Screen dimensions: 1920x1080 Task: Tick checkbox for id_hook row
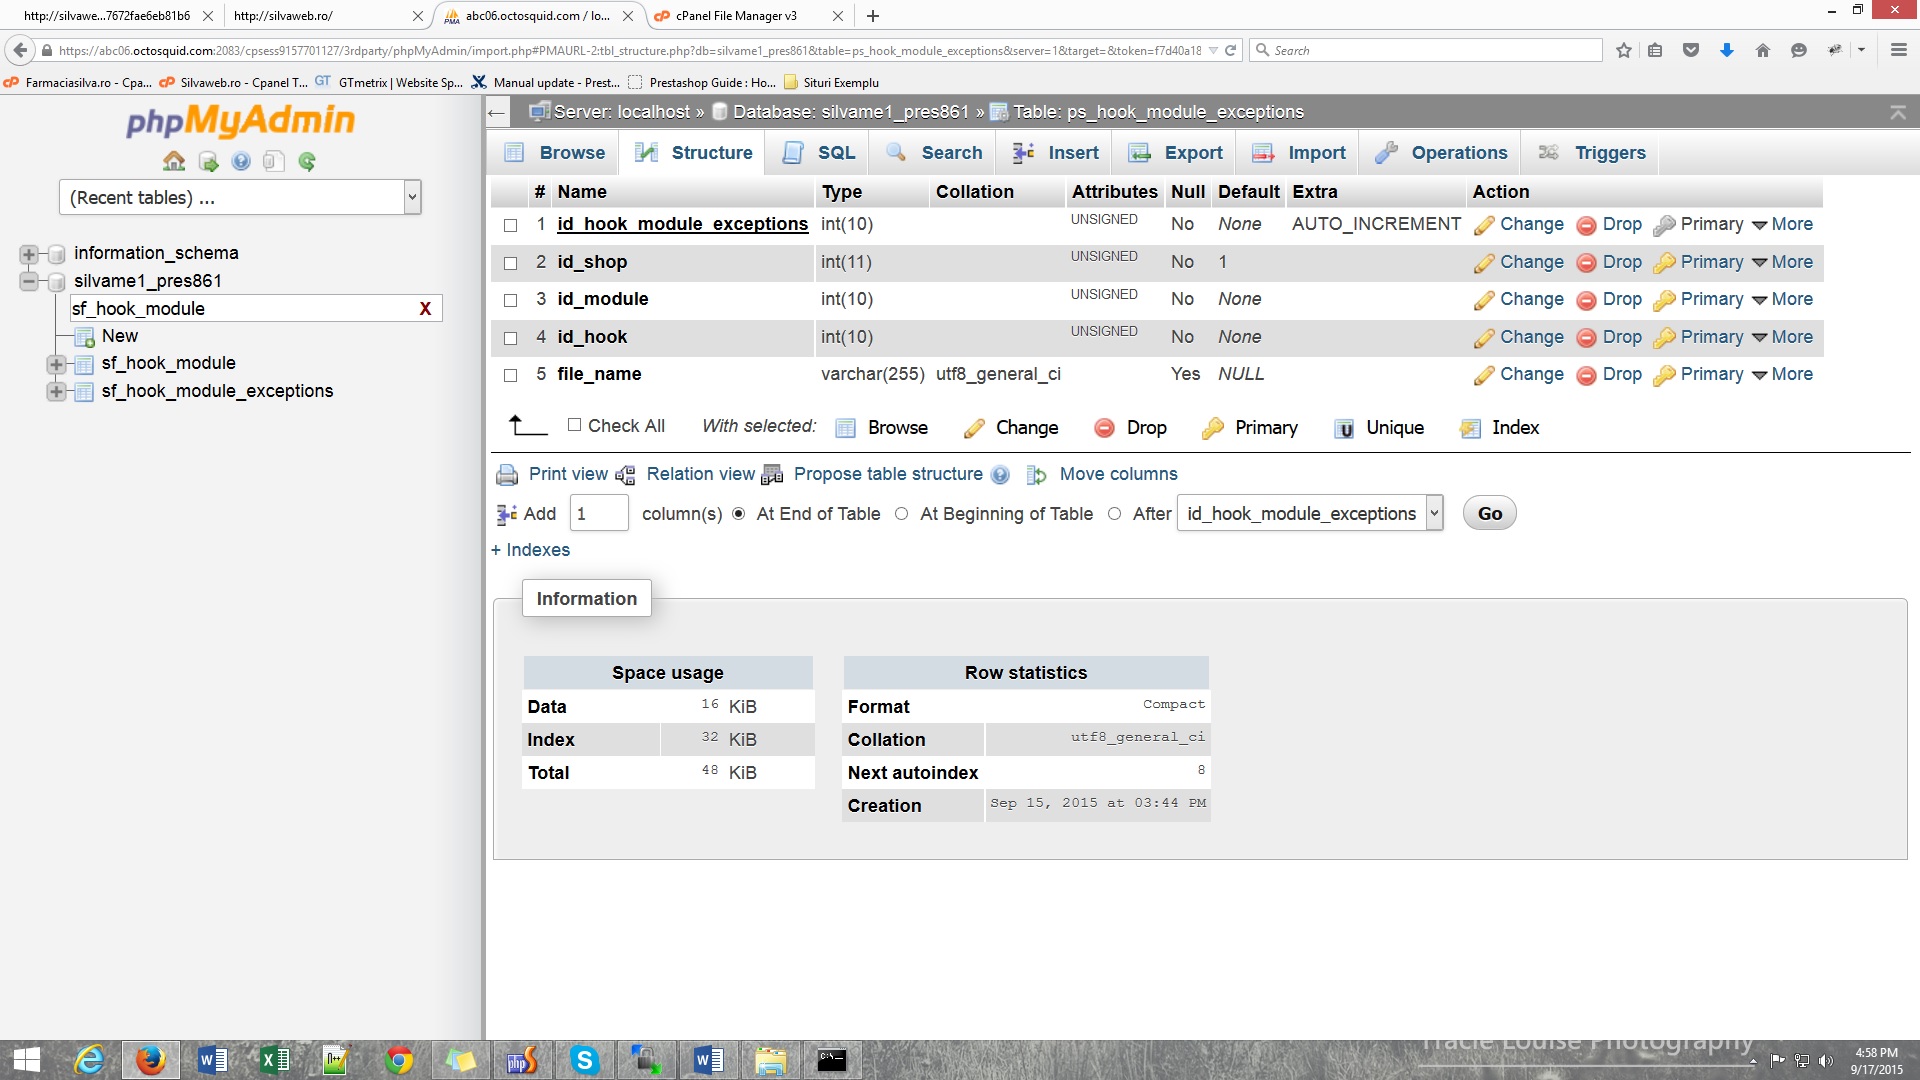point(510,338)
